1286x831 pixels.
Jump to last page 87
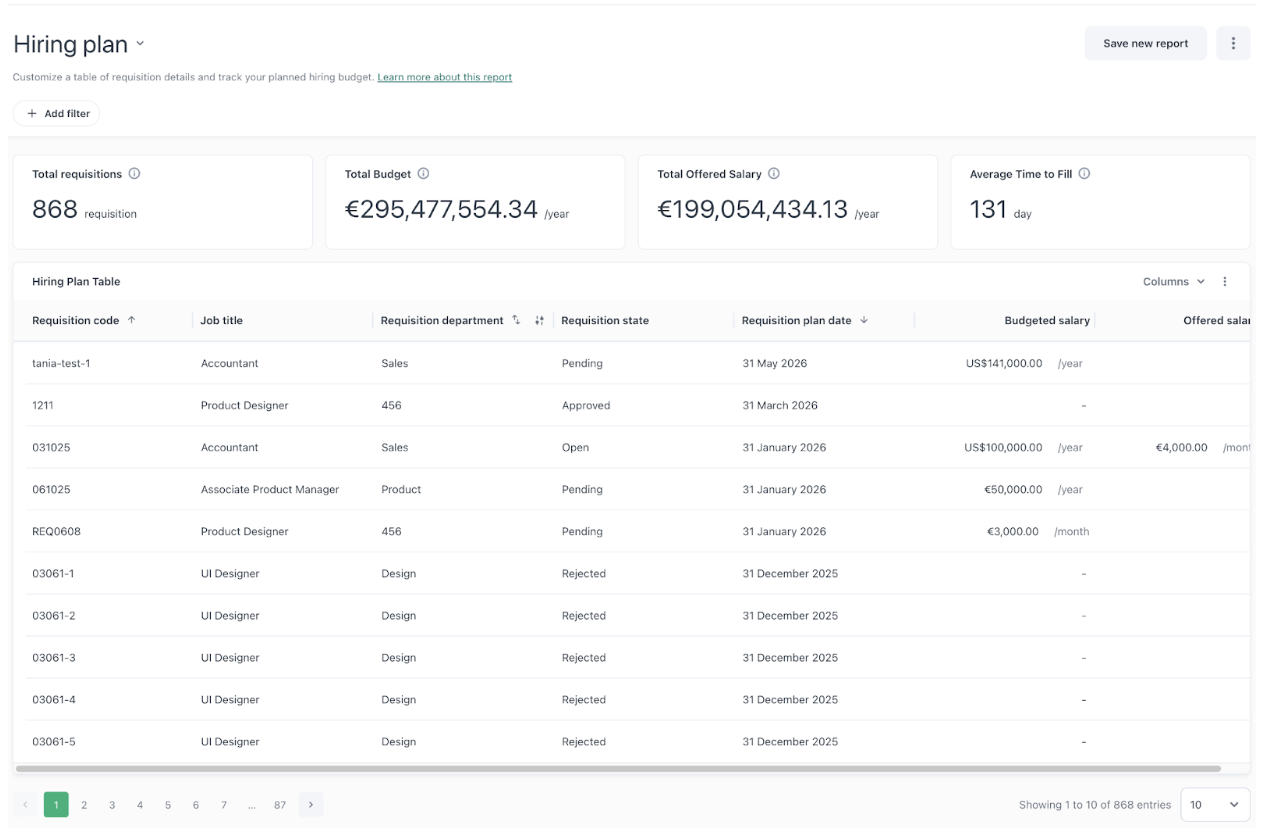(280, 805)
